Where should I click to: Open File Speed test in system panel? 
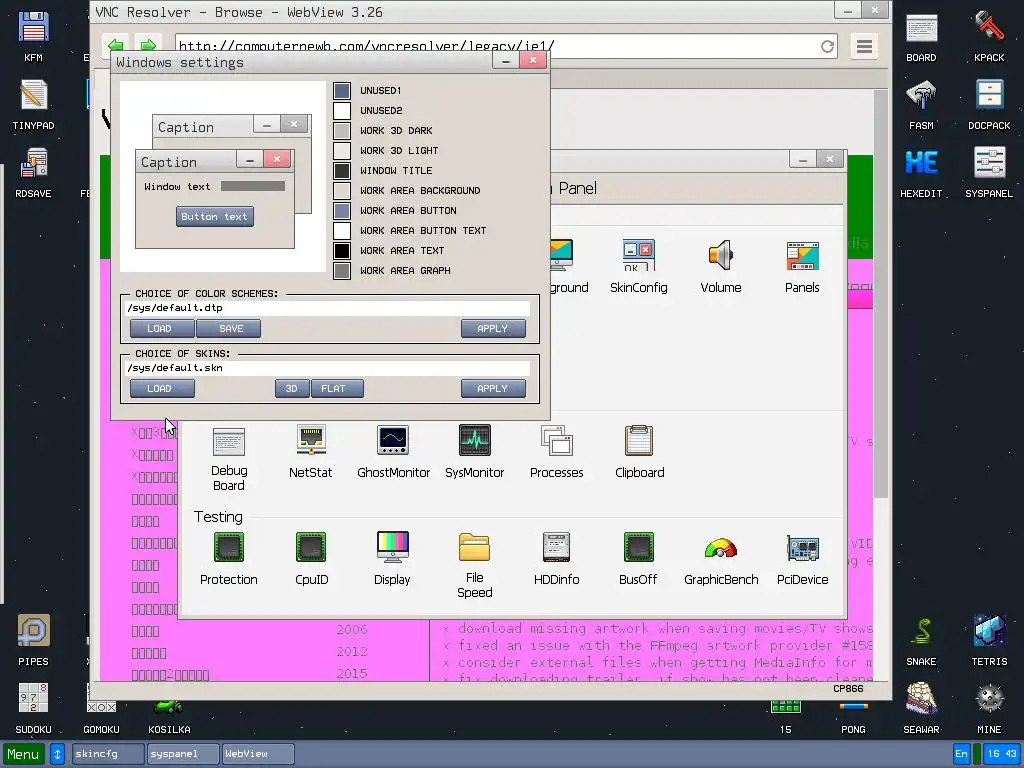(x=474, y=565)
